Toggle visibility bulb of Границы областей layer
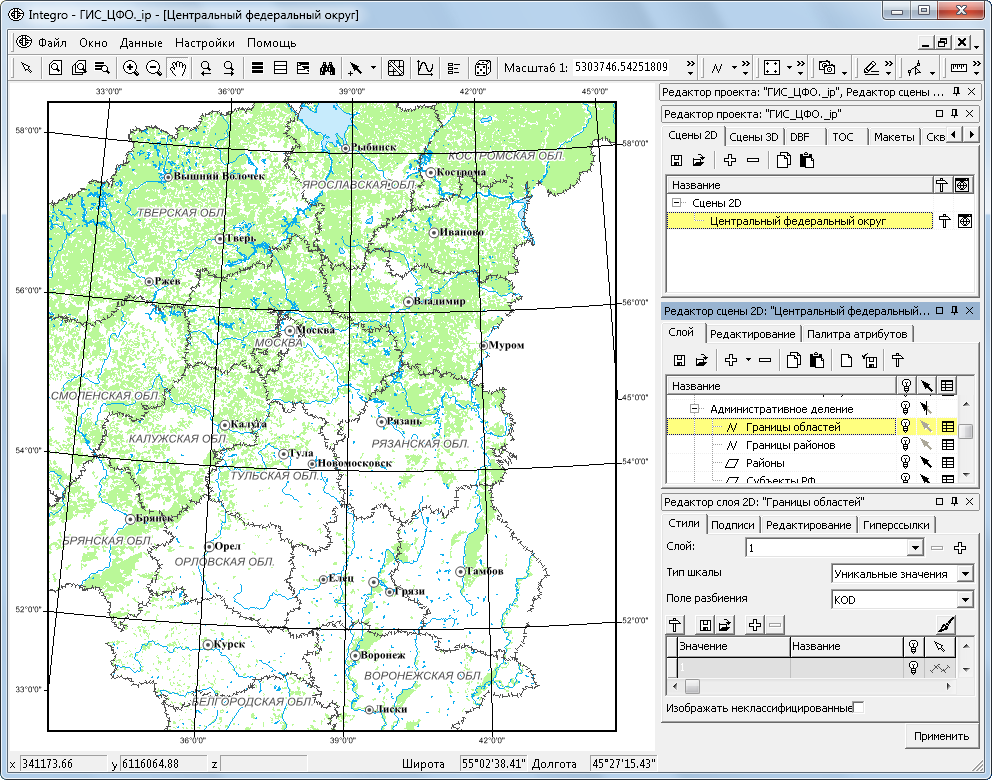Screen dimensions: 992x780 (905, 427)
